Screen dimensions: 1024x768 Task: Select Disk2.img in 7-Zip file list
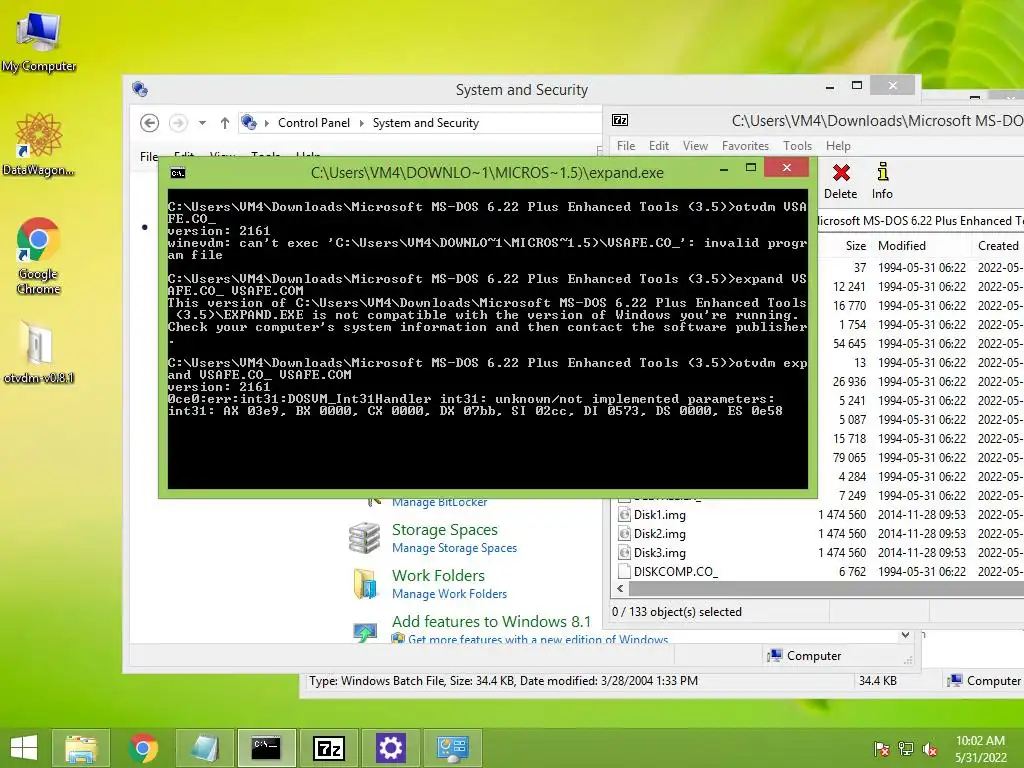click(660, 534)
